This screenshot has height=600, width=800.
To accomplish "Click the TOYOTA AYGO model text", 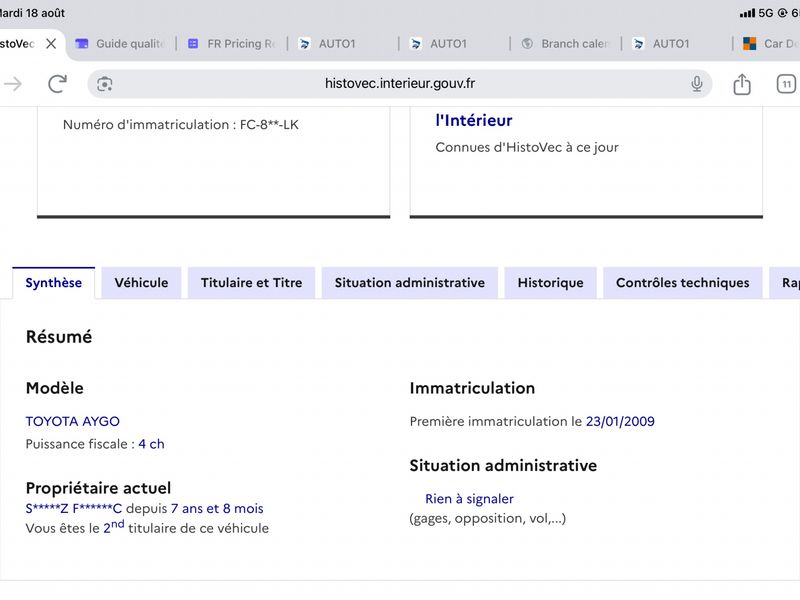I will pyautogui.click(x=72, y=421).
